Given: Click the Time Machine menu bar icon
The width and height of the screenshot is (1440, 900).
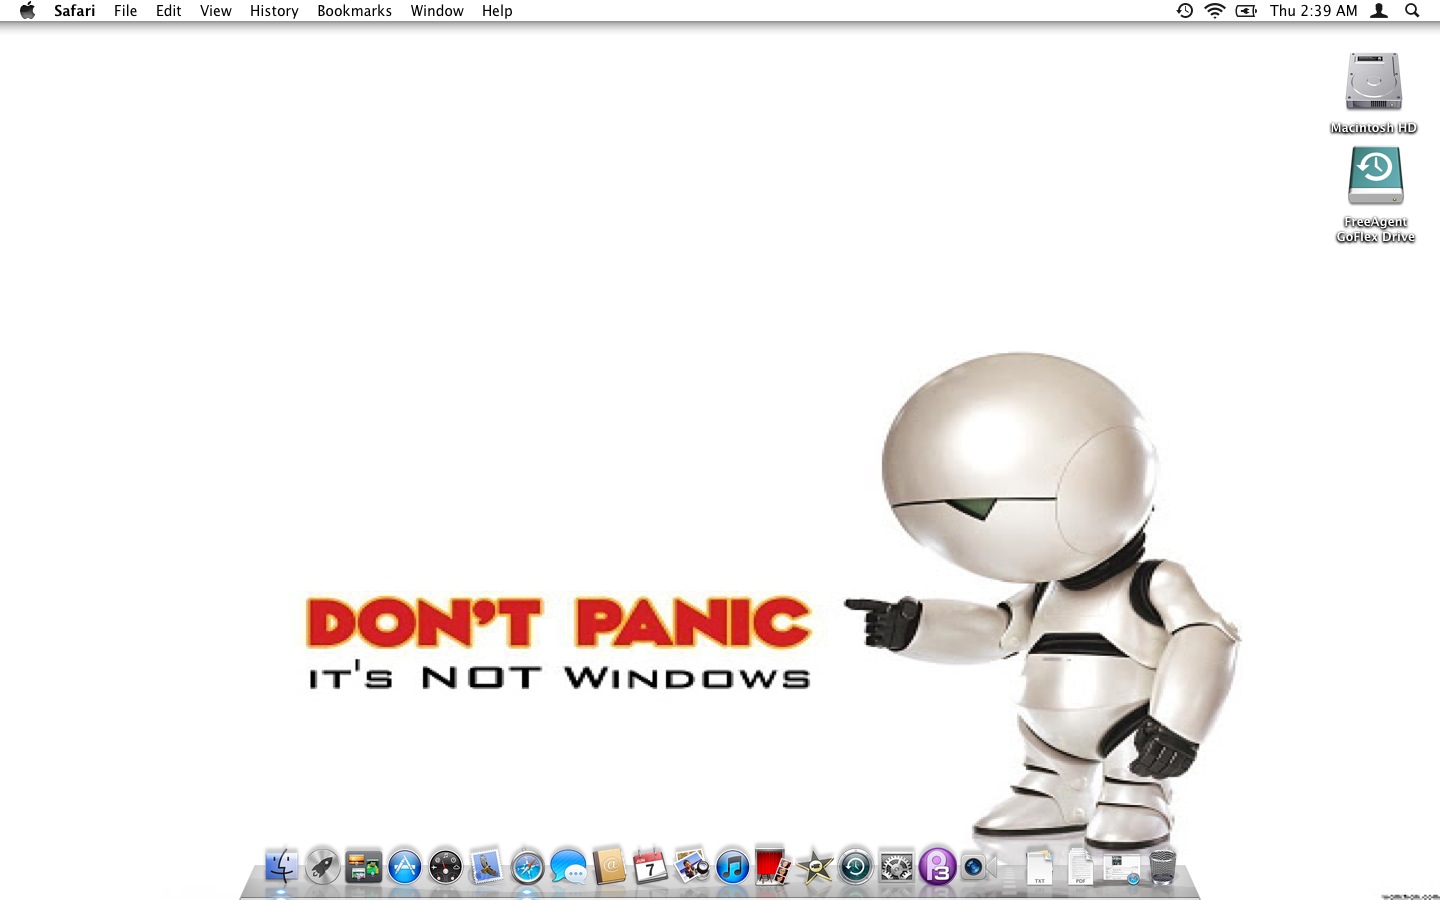Looking at the screenshot, I should (1184, 11).
